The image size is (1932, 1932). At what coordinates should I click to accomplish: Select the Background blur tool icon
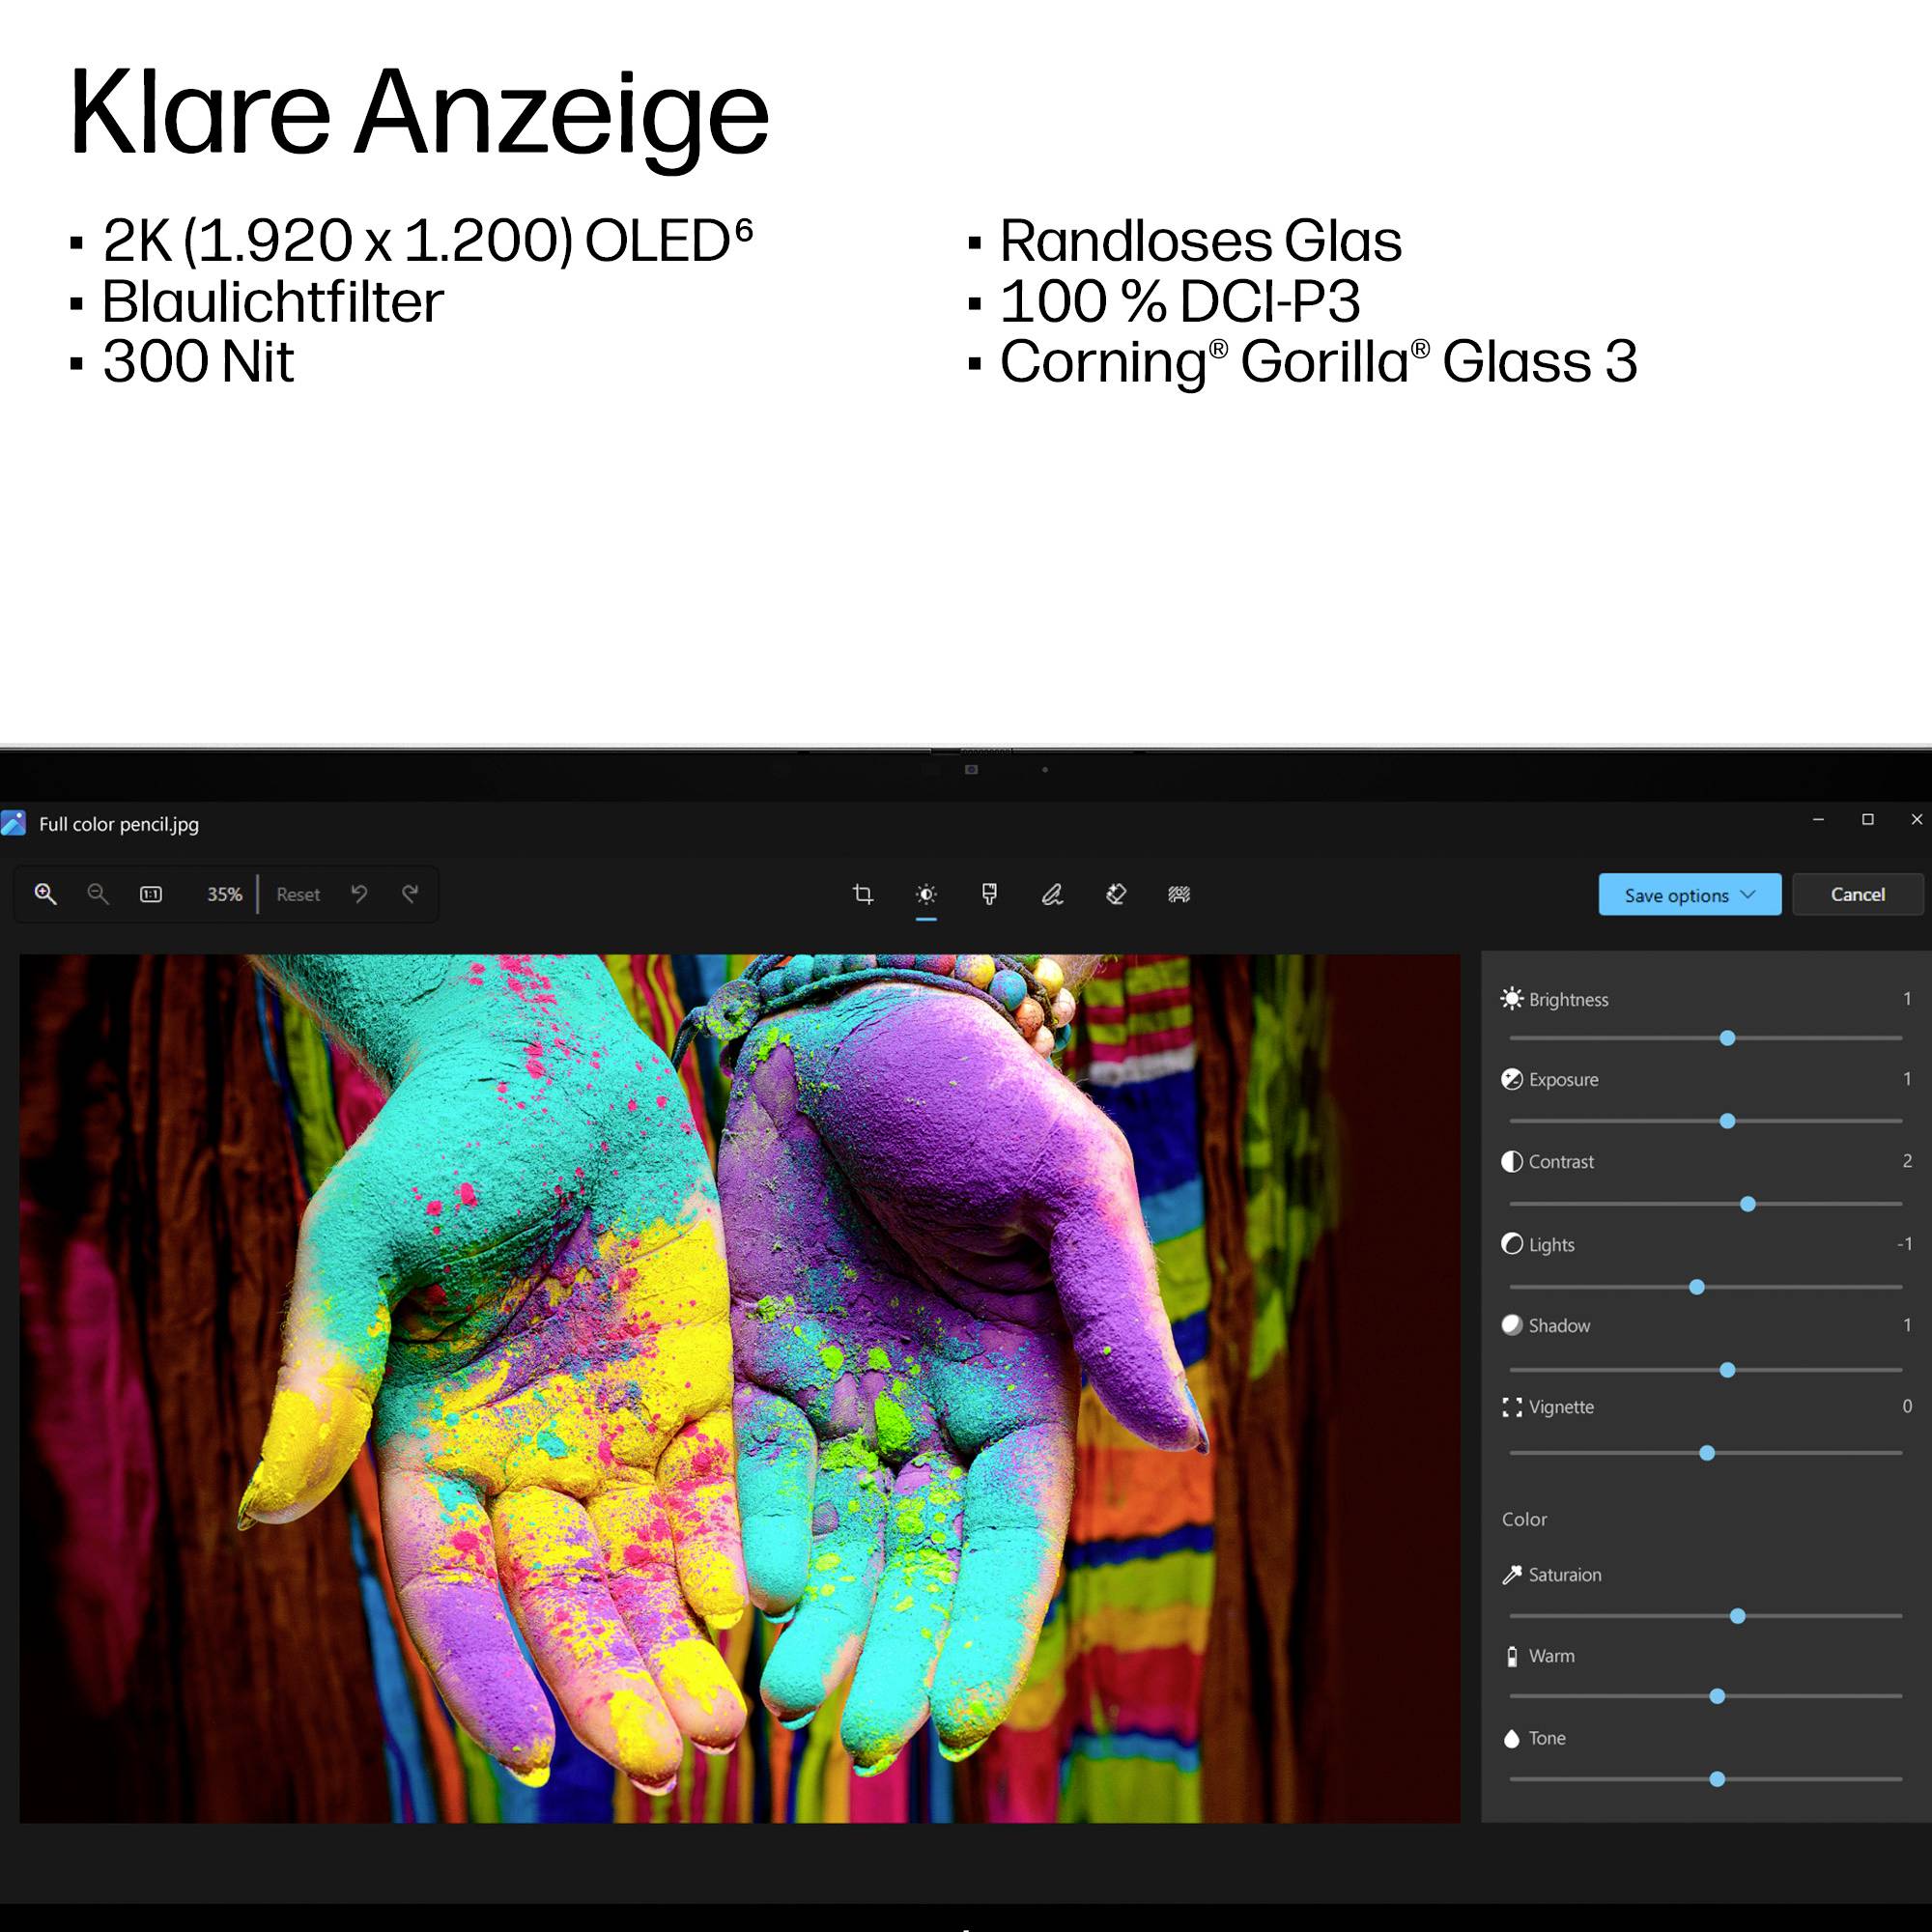click(1179, 894)
